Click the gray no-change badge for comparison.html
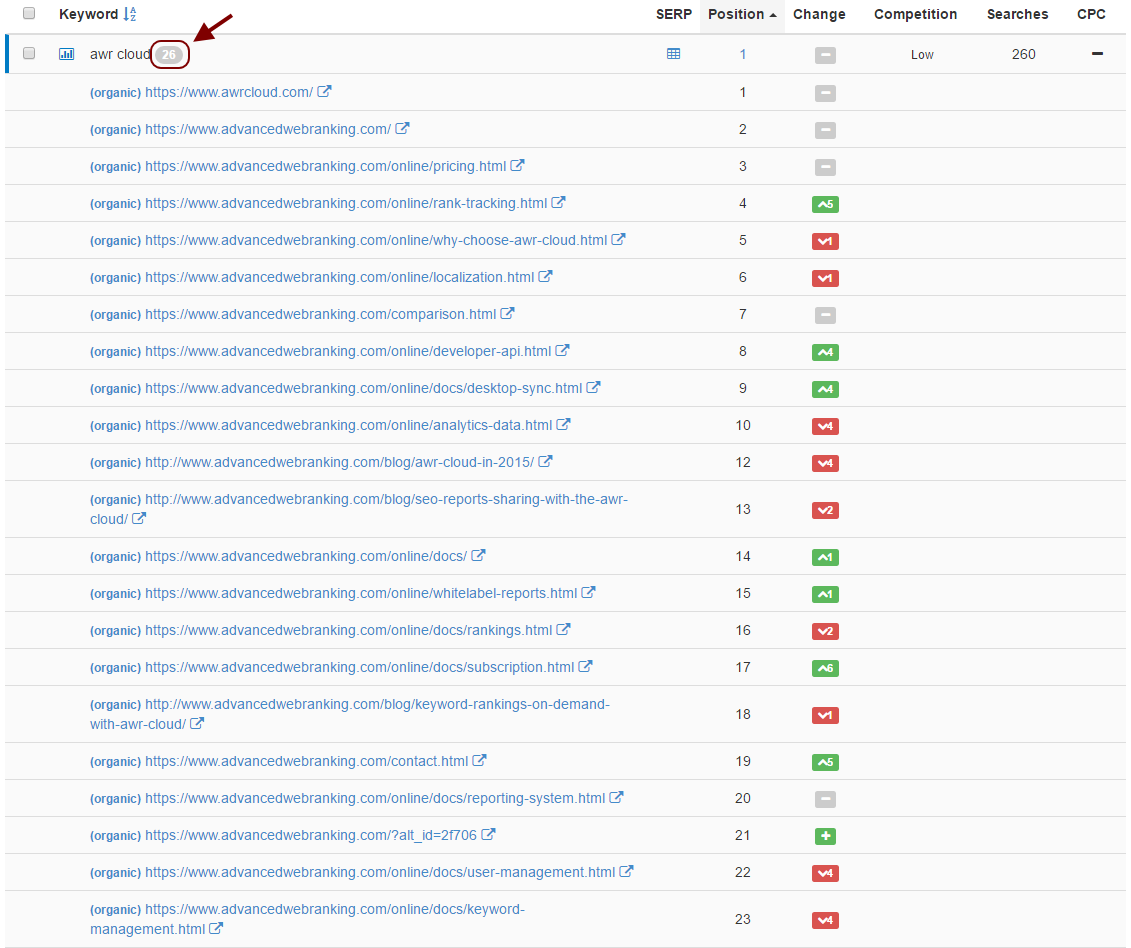 click(x=825, y=315)
